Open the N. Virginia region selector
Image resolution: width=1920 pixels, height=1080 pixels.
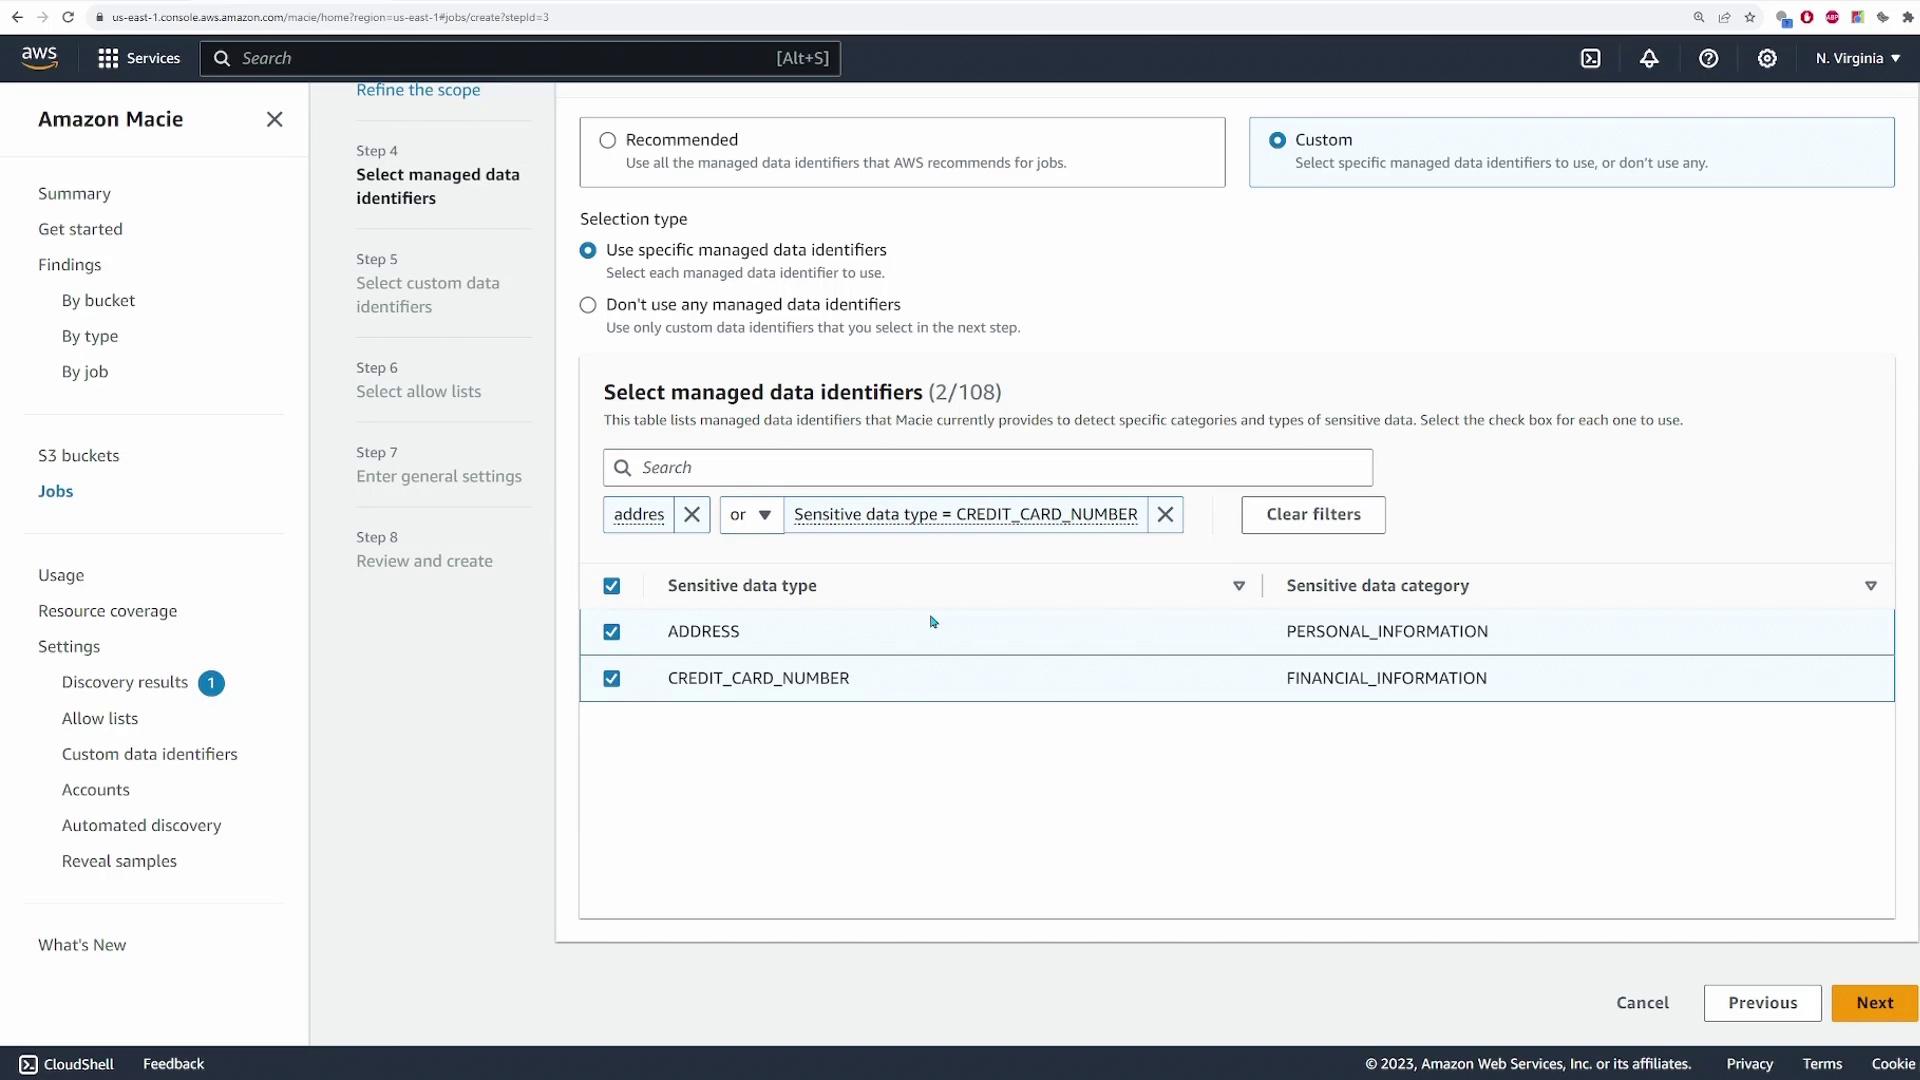[1858, 58]
